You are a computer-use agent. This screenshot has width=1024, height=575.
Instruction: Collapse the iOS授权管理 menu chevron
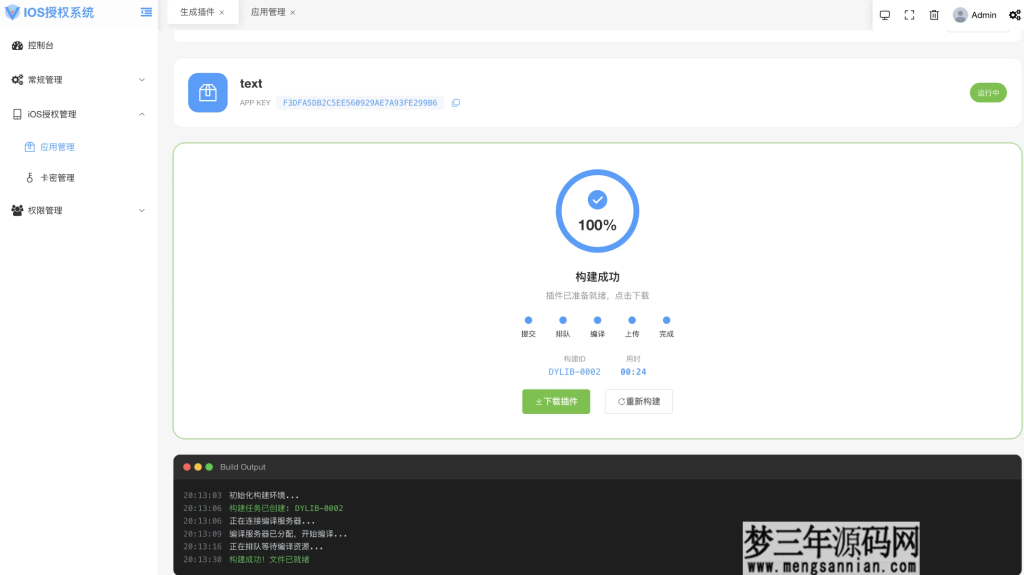[142, 114]
